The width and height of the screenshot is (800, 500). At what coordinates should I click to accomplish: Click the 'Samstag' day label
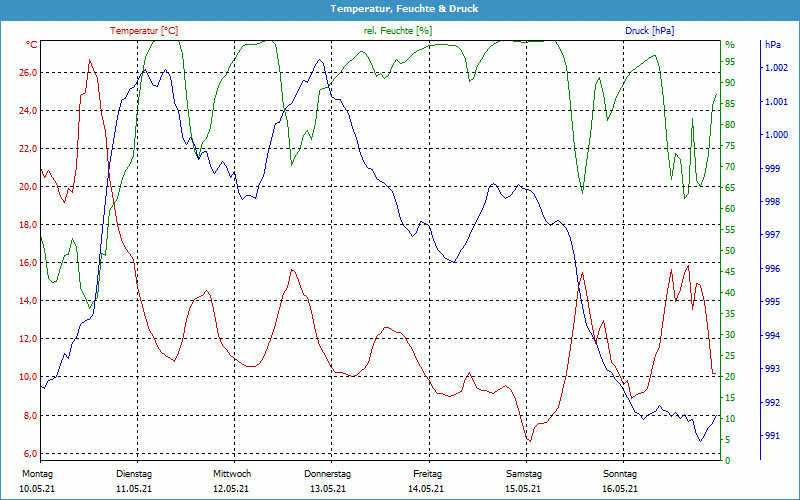click(x=524, y=474)
